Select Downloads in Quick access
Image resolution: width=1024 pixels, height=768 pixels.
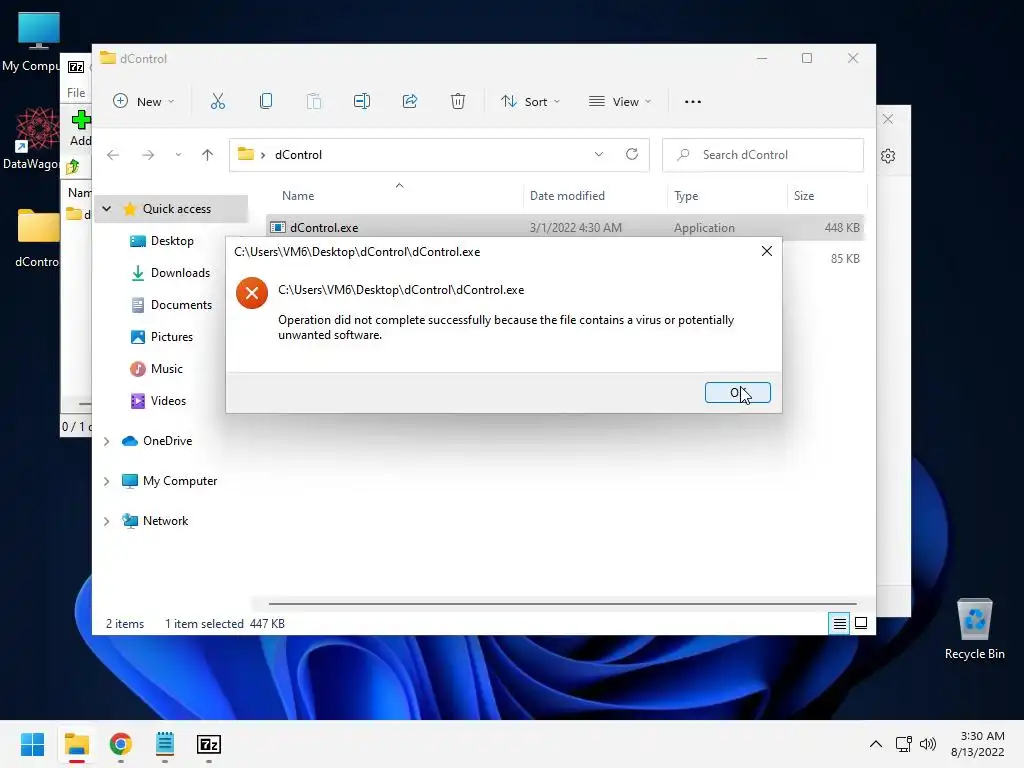(180, 273)
